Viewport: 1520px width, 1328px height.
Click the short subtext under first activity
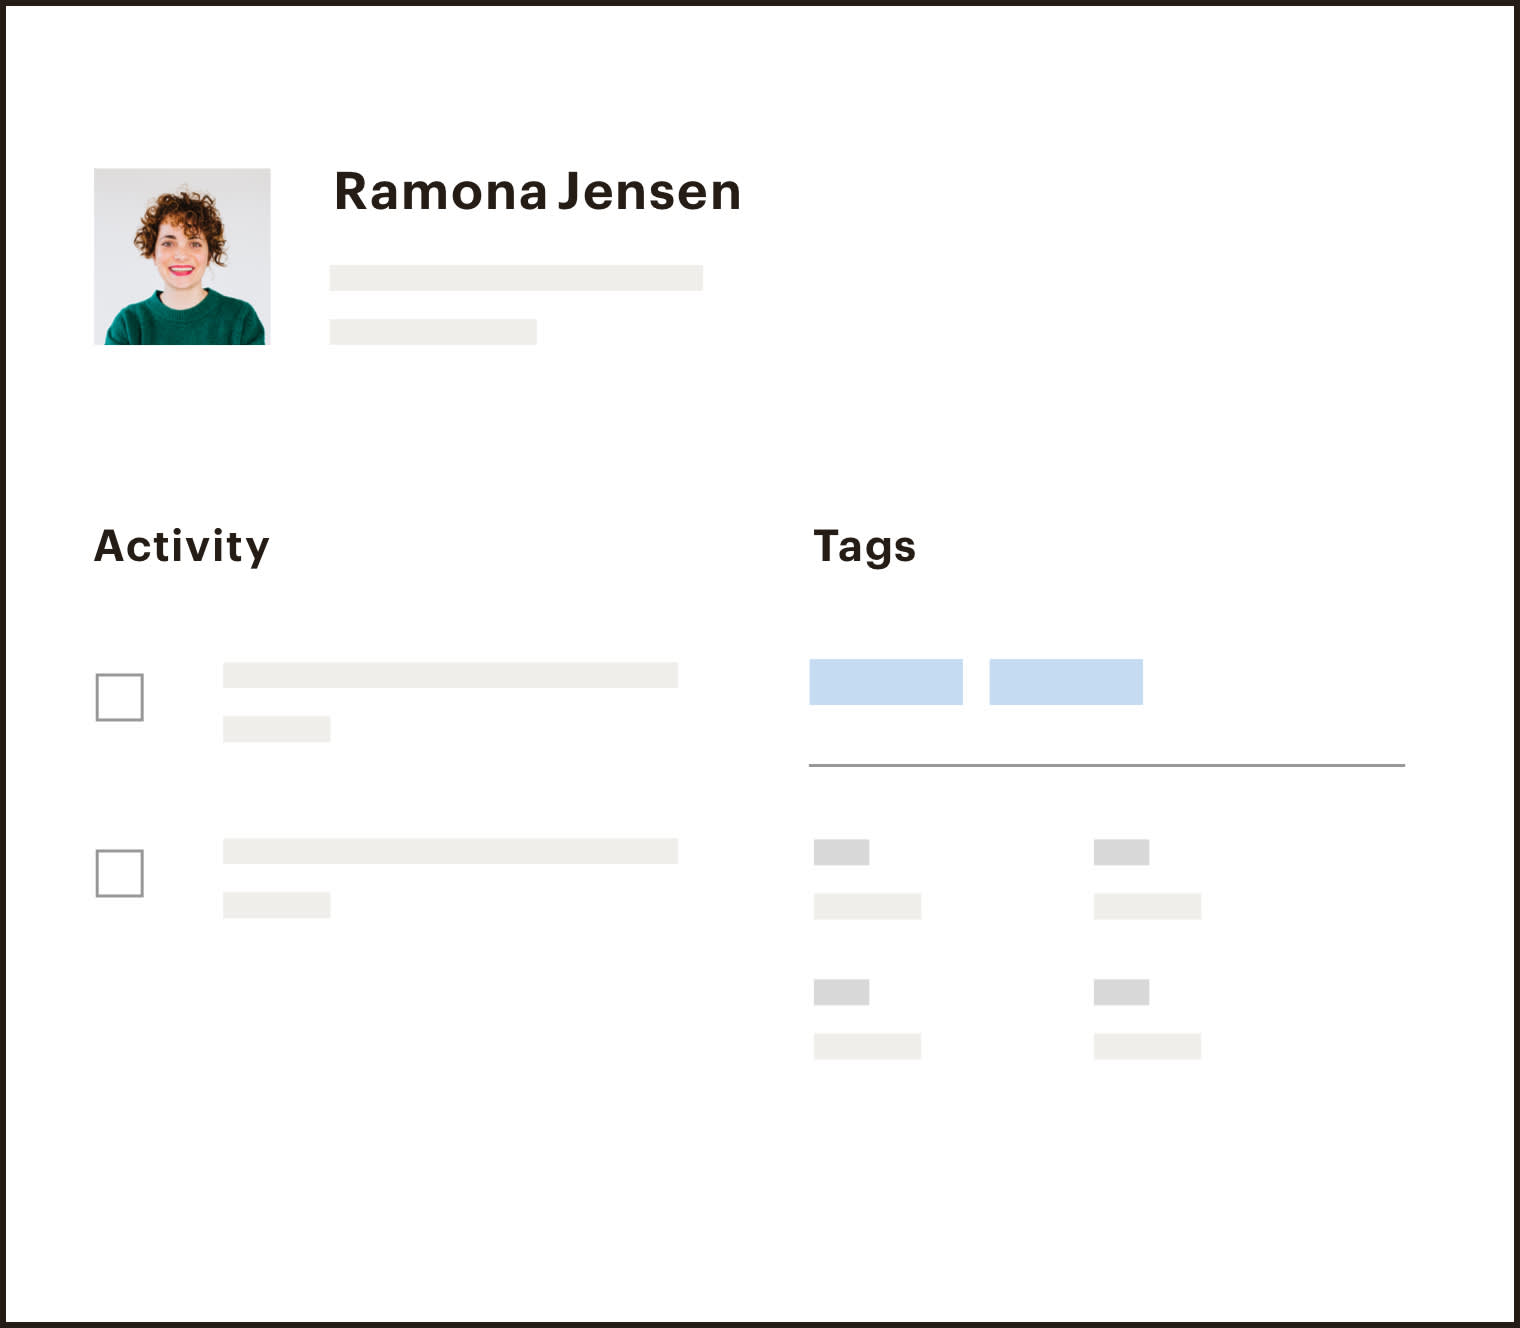click(x=276, y=729)
